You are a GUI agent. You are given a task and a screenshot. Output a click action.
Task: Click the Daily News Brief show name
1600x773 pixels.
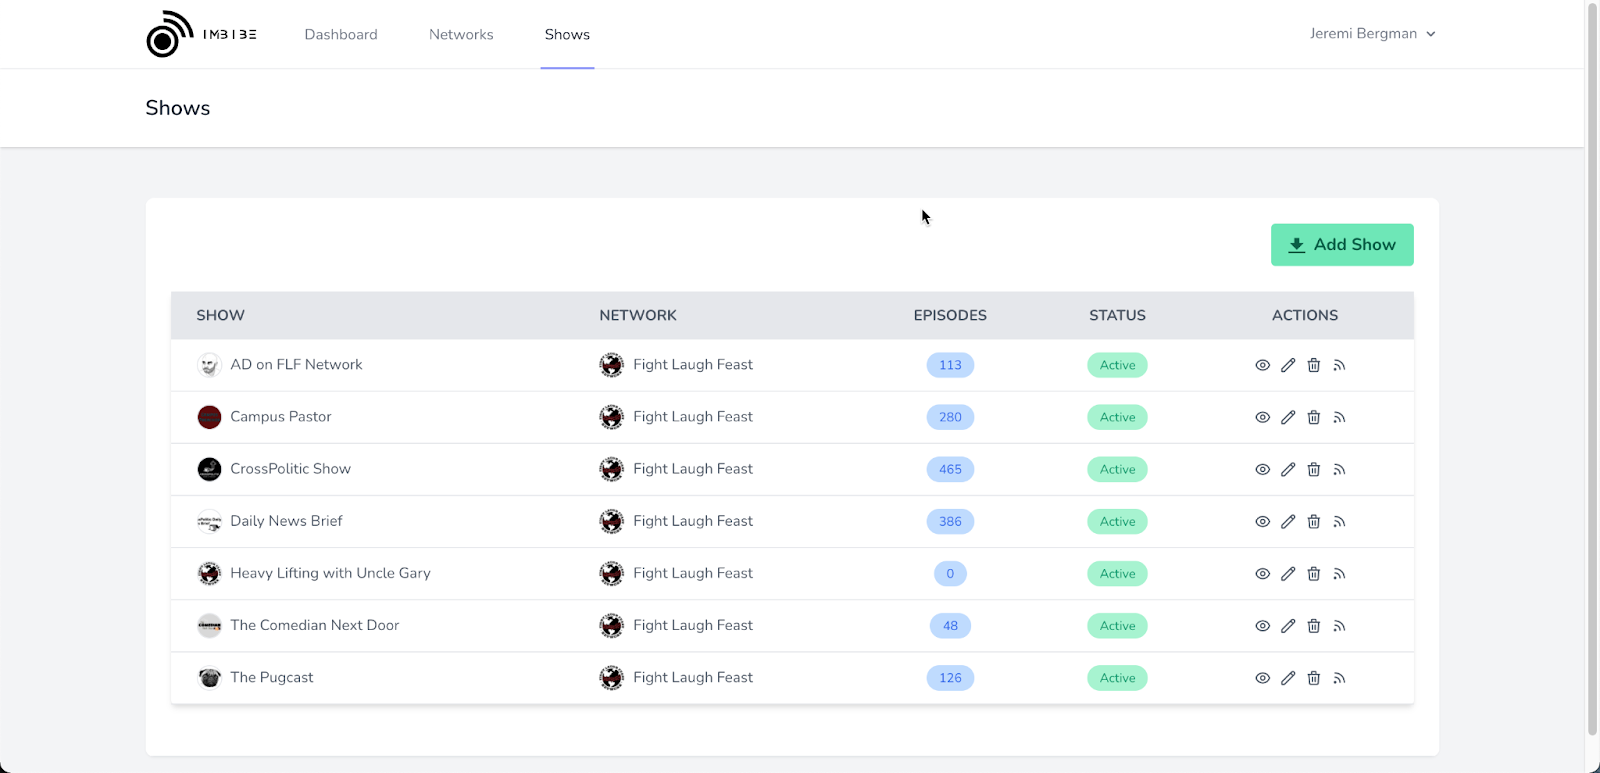pos(286,521)
